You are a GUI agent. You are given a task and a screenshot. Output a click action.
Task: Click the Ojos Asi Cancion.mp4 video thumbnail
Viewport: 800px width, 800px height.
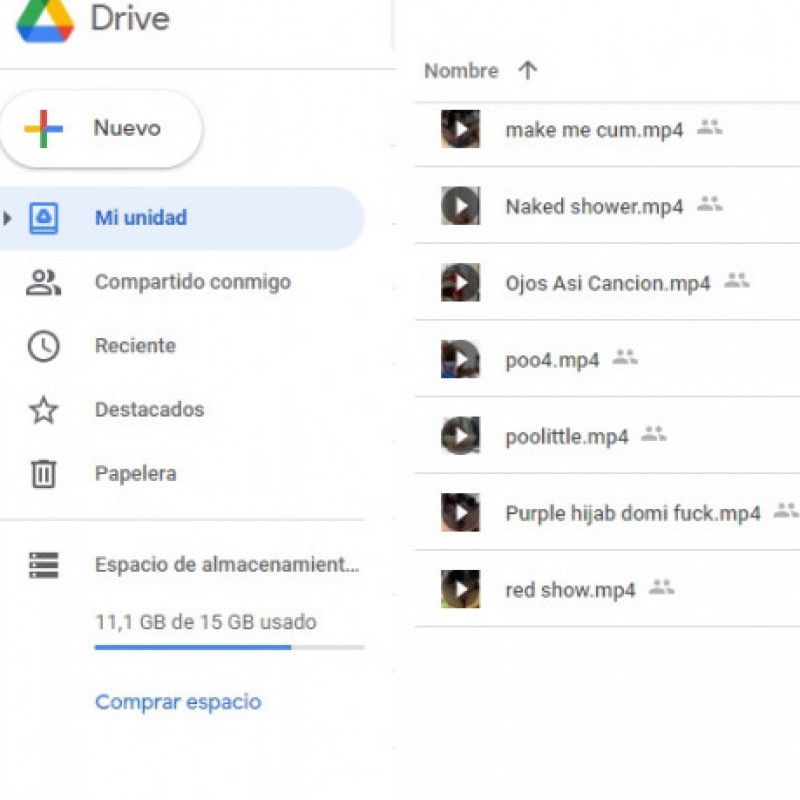tap(458, 282)
